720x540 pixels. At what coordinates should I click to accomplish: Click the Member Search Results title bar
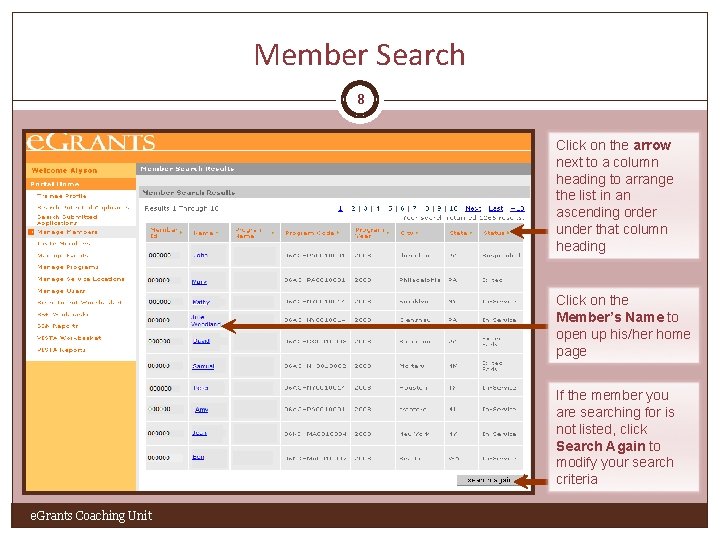click(333, 169)
